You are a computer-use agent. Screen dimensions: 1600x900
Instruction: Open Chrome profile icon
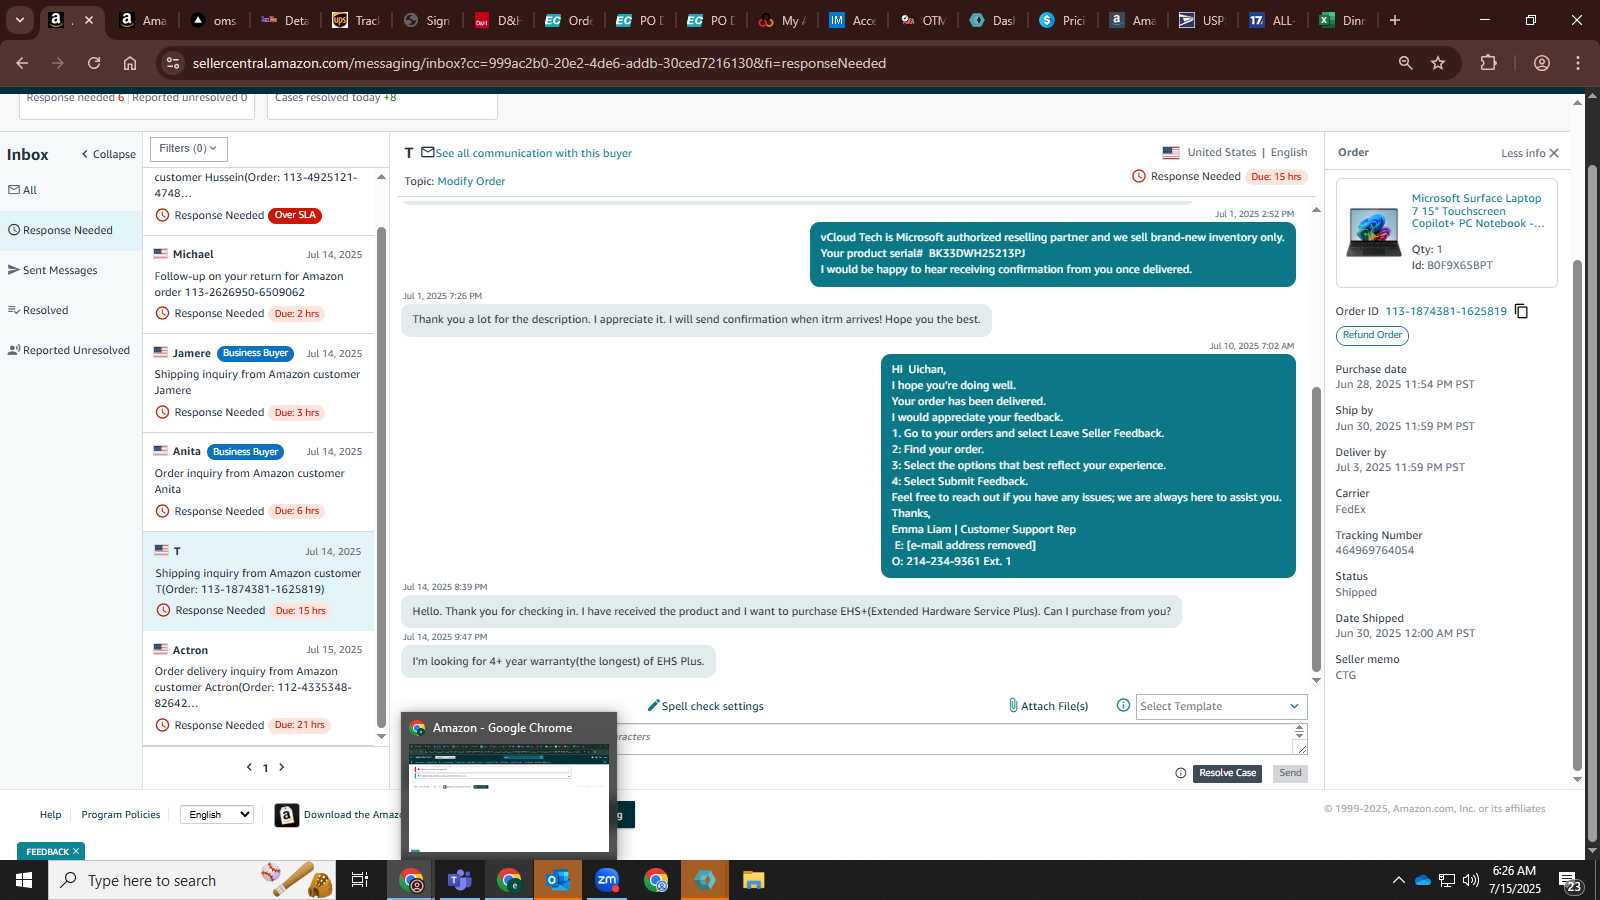tap(1542, 63)
